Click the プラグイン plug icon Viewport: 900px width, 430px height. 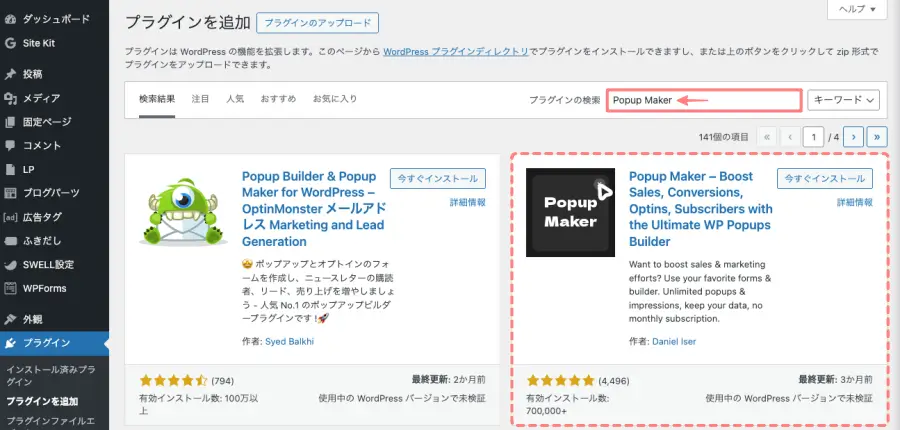[x=10, y=343]
